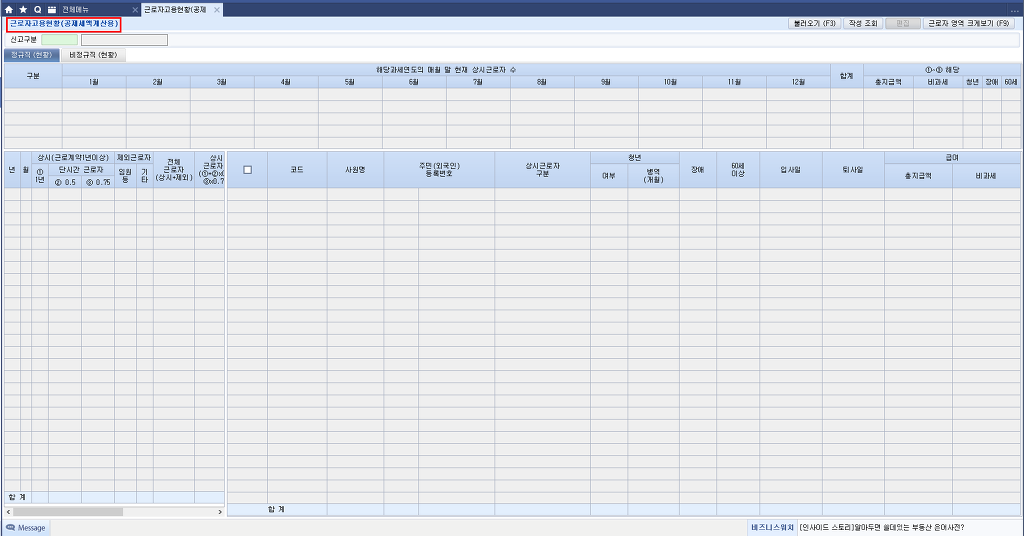
Task: Click the 1월 column header
Action: (94, 82)
